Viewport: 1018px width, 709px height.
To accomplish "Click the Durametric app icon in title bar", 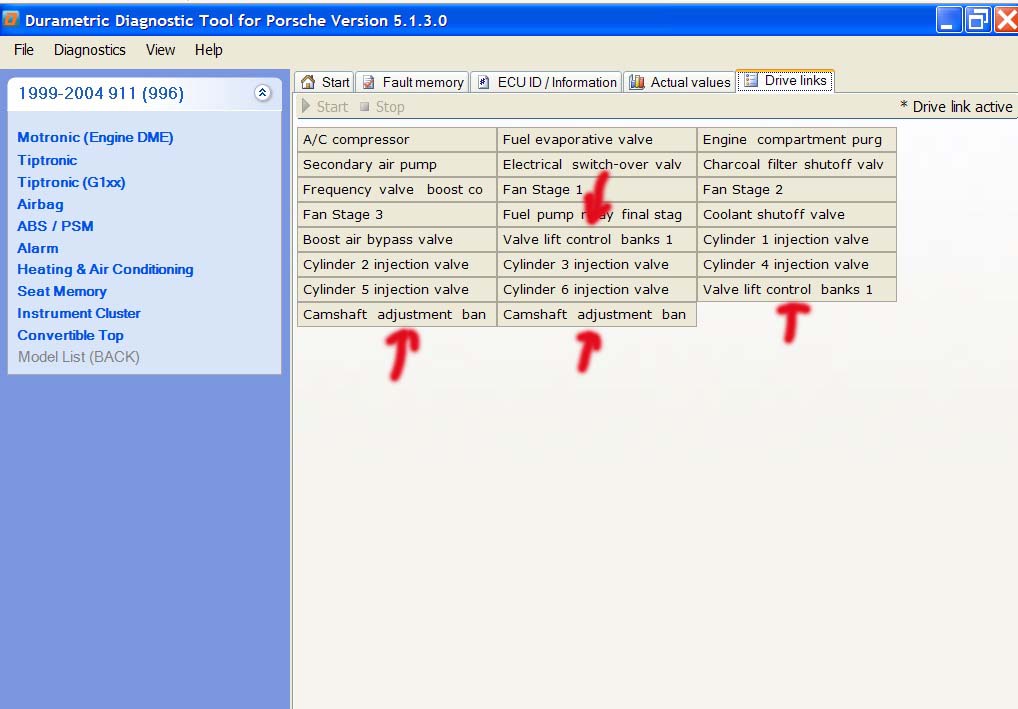I will click(x=10, y=19).
